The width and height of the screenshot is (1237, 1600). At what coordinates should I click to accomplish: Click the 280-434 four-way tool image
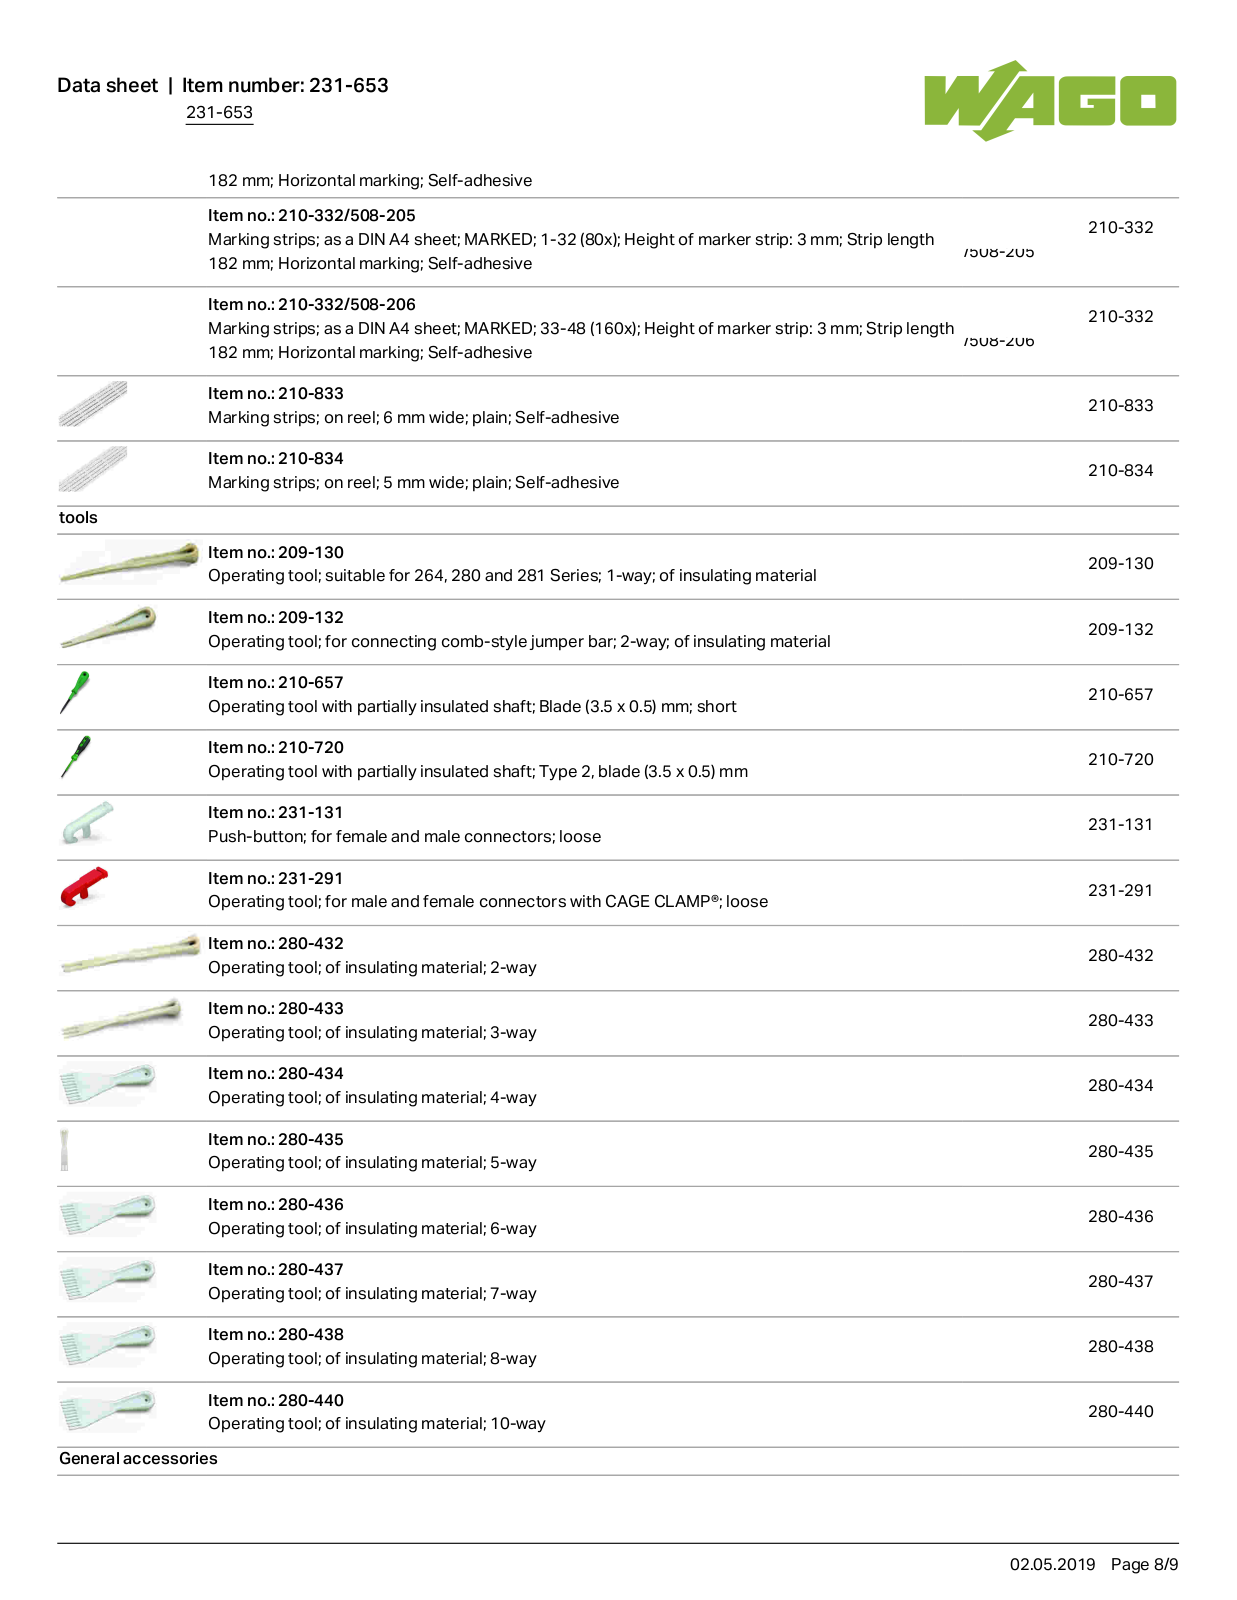[x=107, y=1084]
